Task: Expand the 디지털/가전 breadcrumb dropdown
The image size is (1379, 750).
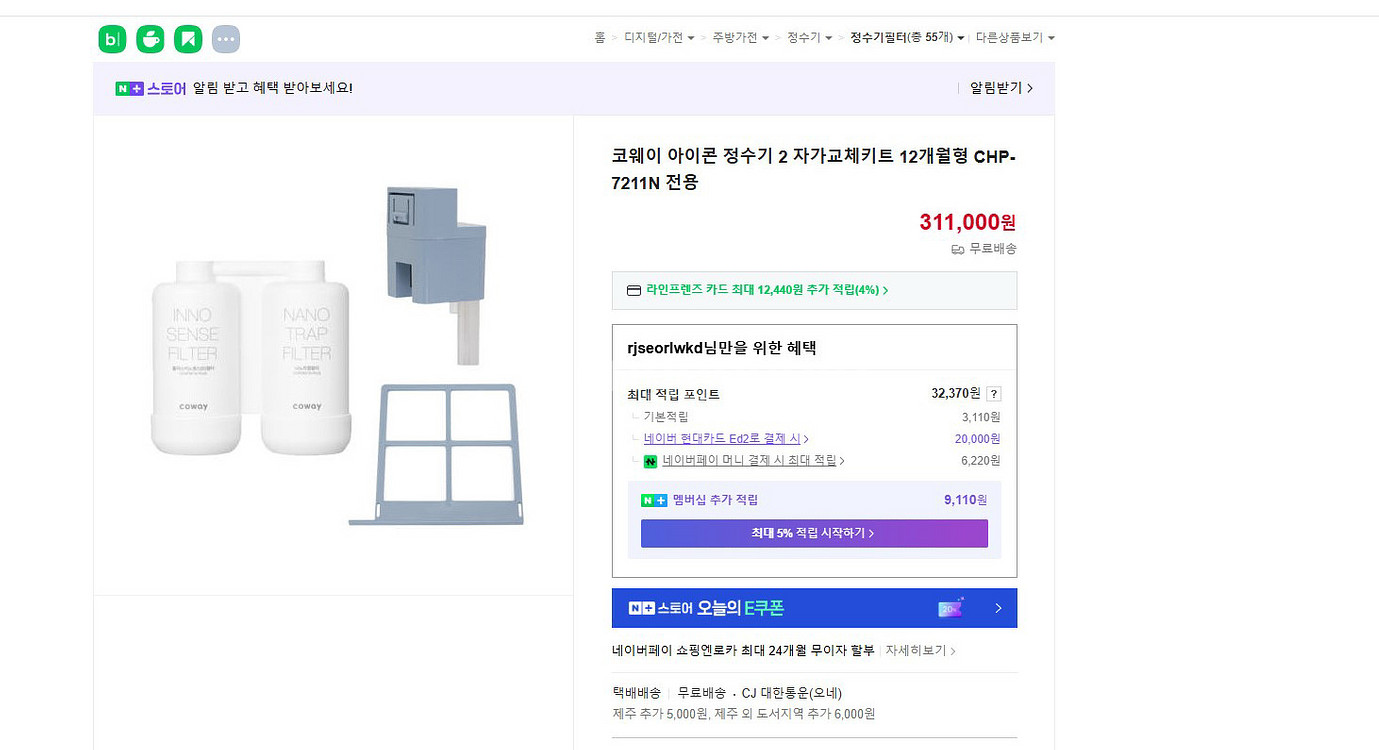Action: click(x=659, y=38)
